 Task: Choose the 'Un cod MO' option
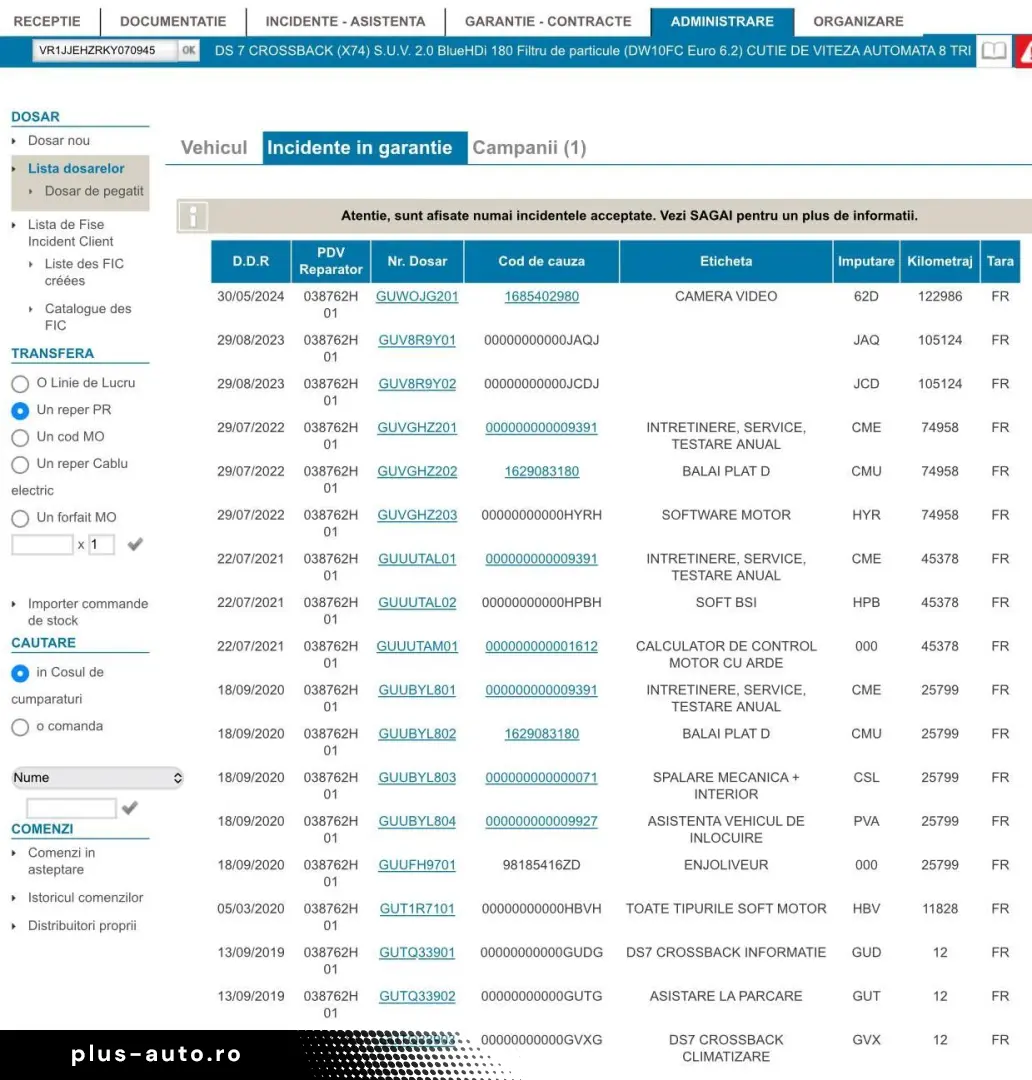[20, 438]
